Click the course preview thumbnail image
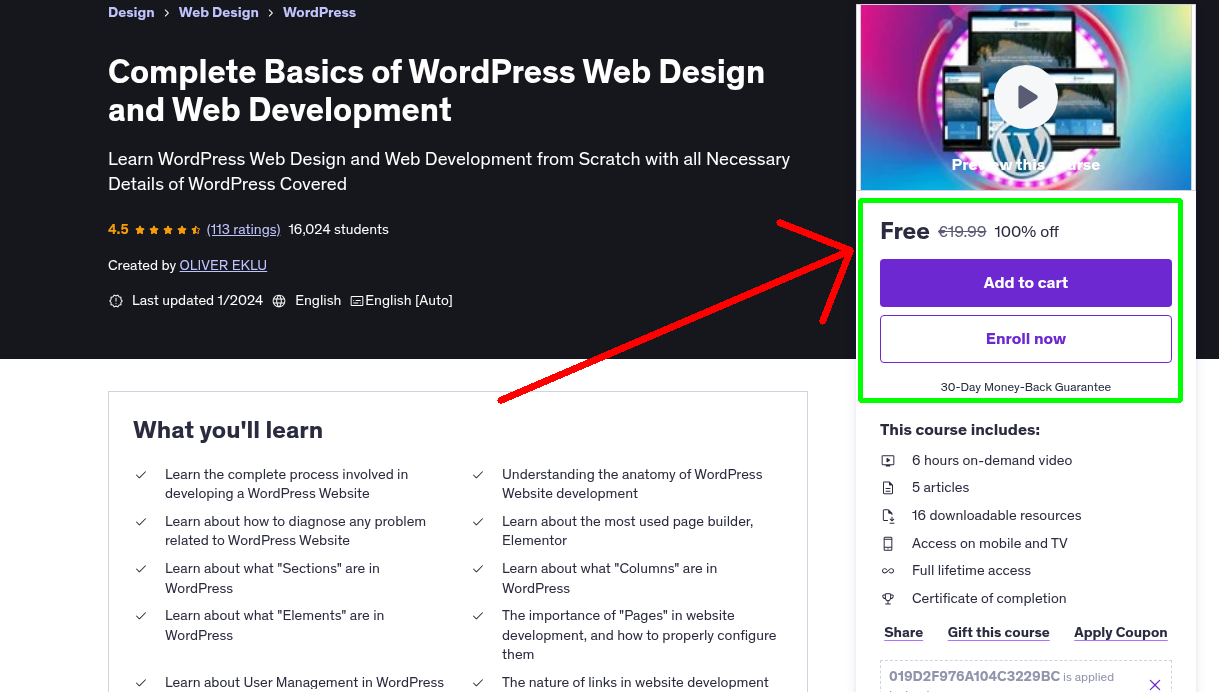The height and width of the screenshot is (692, 1219). [1025, 97]
